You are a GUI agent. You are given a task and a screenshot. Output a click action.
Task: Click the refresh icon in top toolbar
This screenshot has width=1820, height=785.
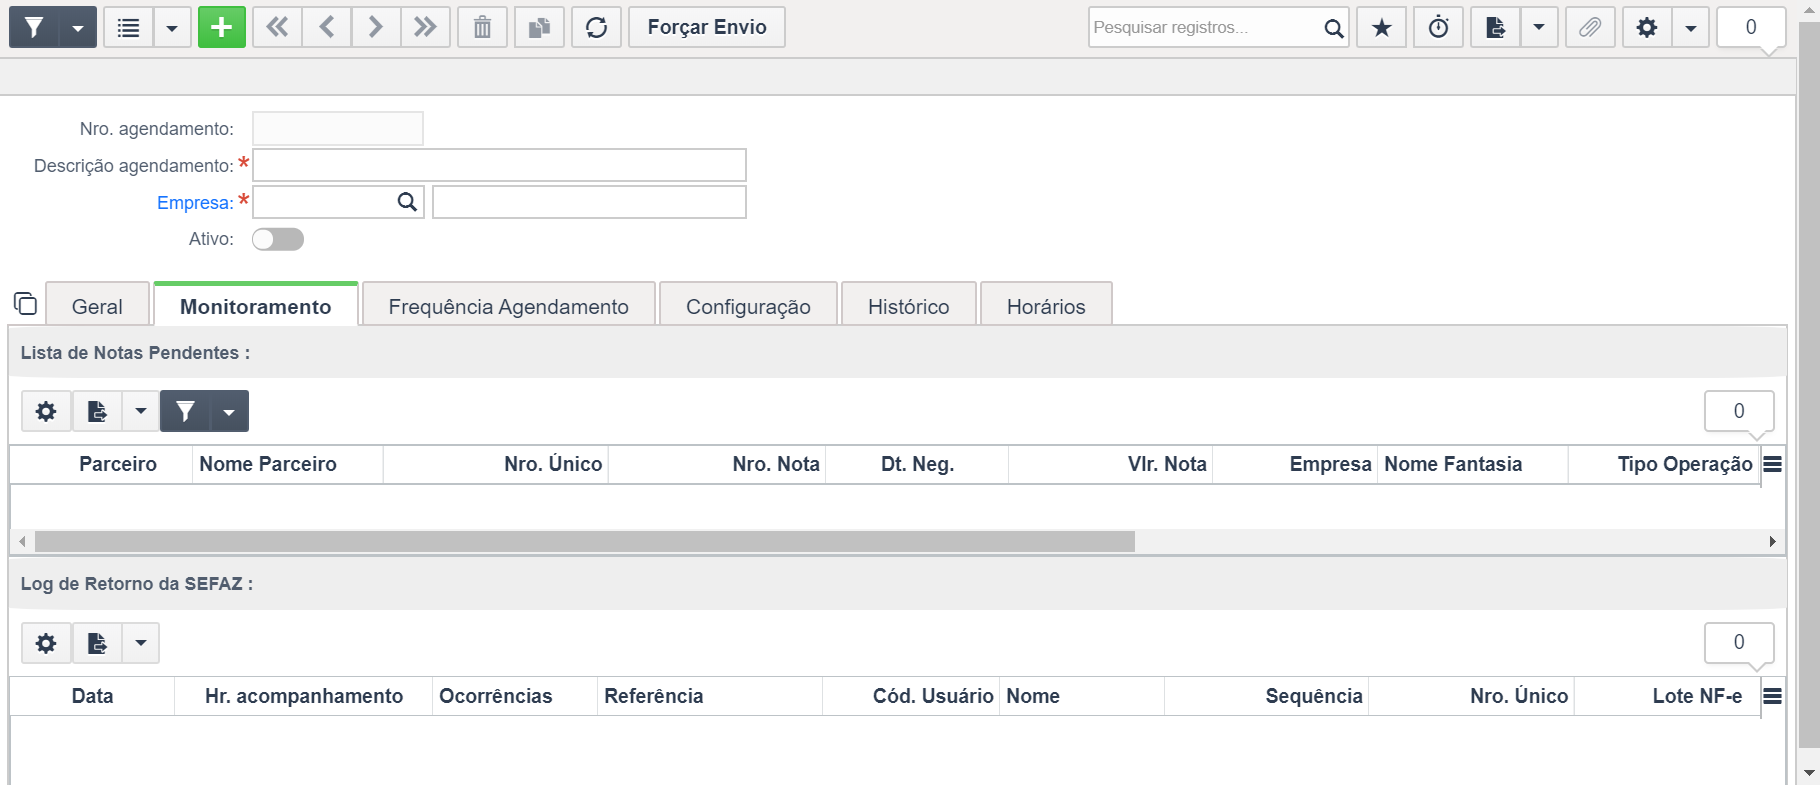(596, 27)
